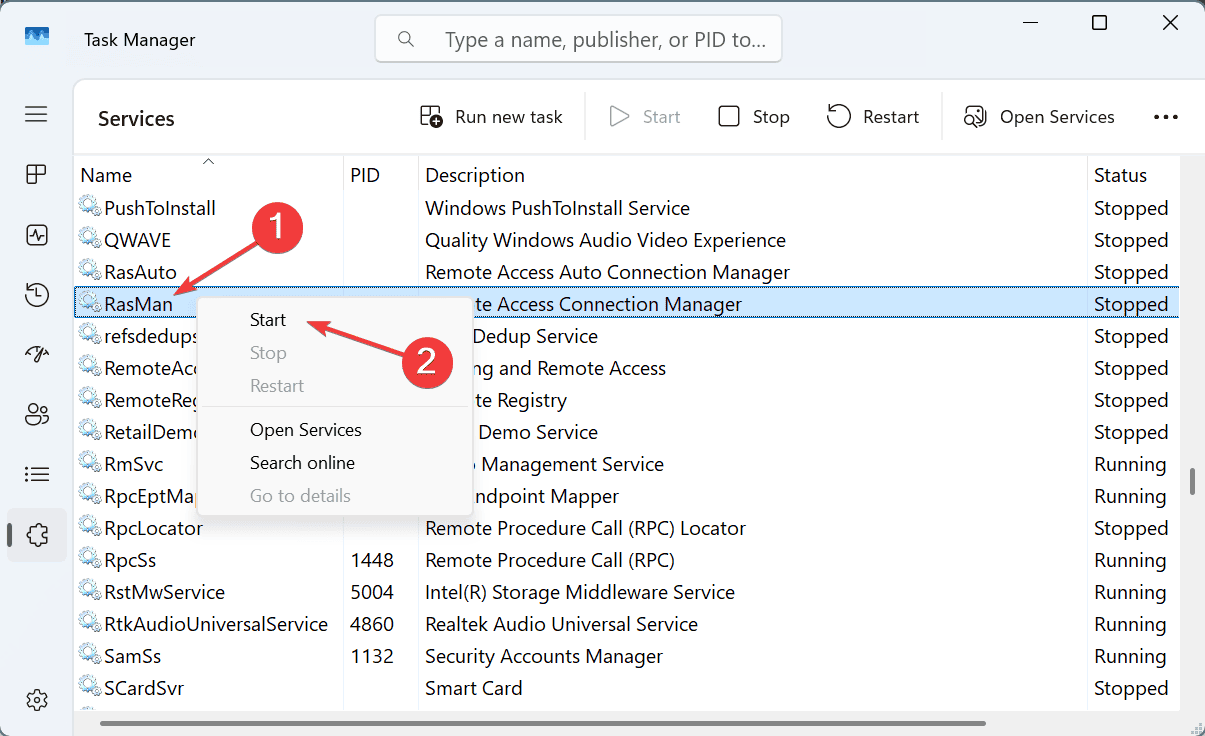Screen dimensions: 1205x736
Task: Click the vertical scrollbar thumb
Action: click(x=1192, y=480)
